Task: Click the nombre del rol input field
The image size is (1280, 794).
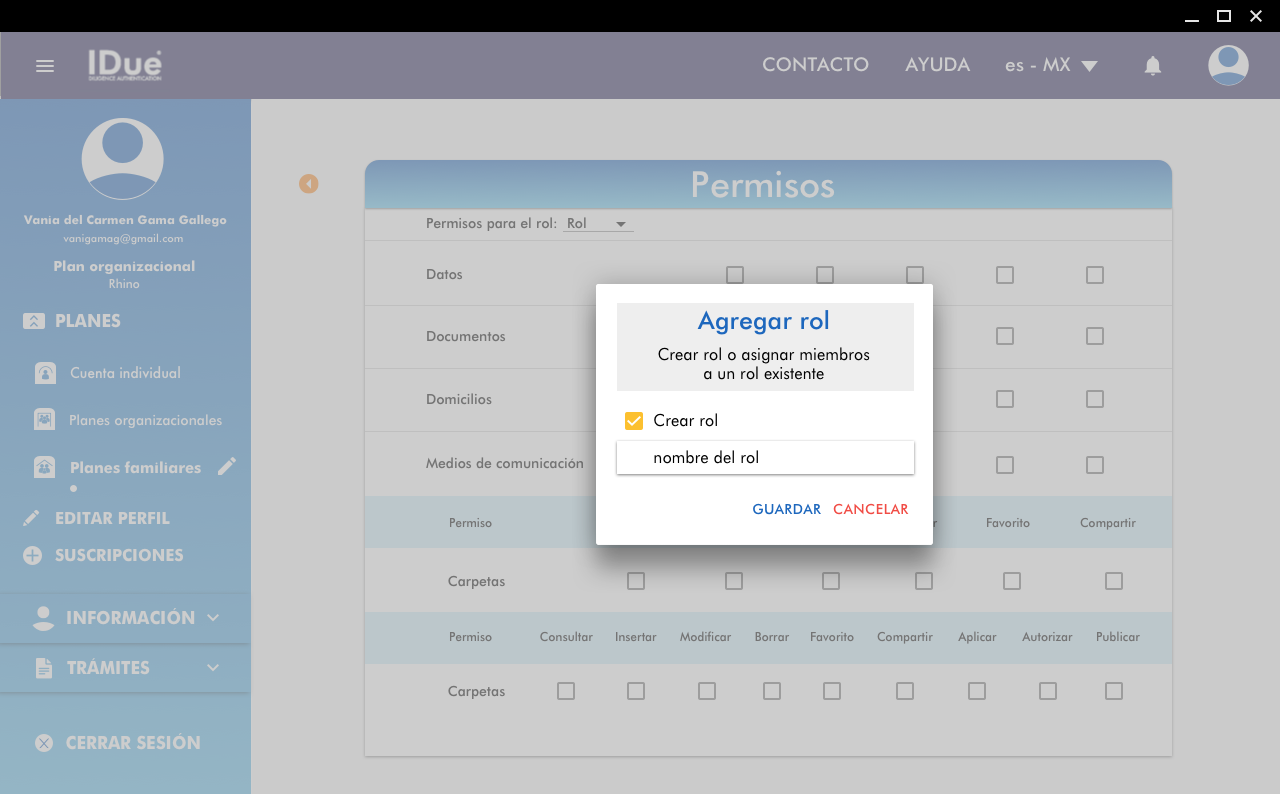Action: [x=765, y=458]
